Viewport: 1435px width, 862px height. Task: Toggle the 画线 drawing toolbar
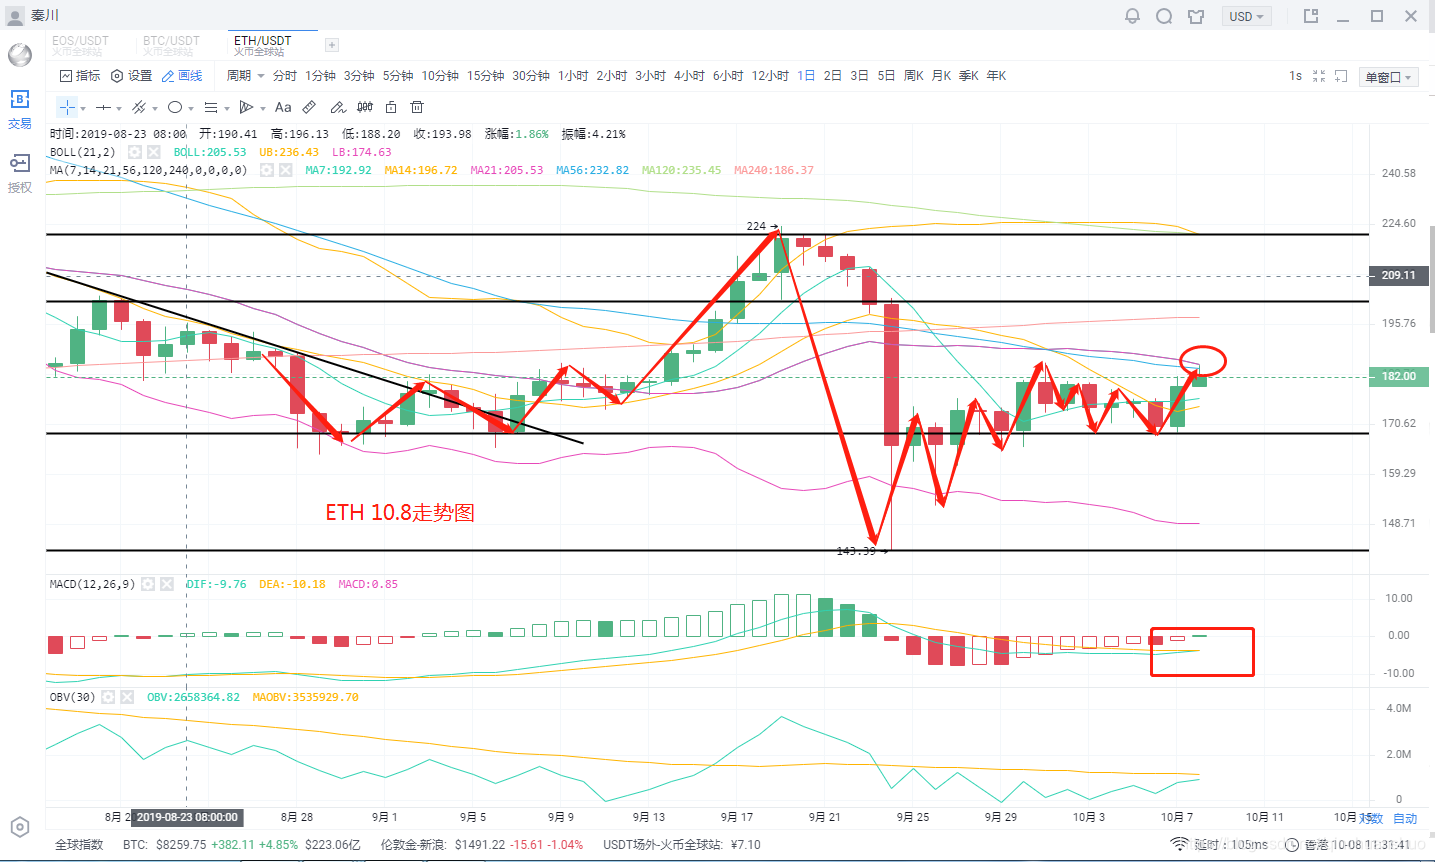point(182,76)
